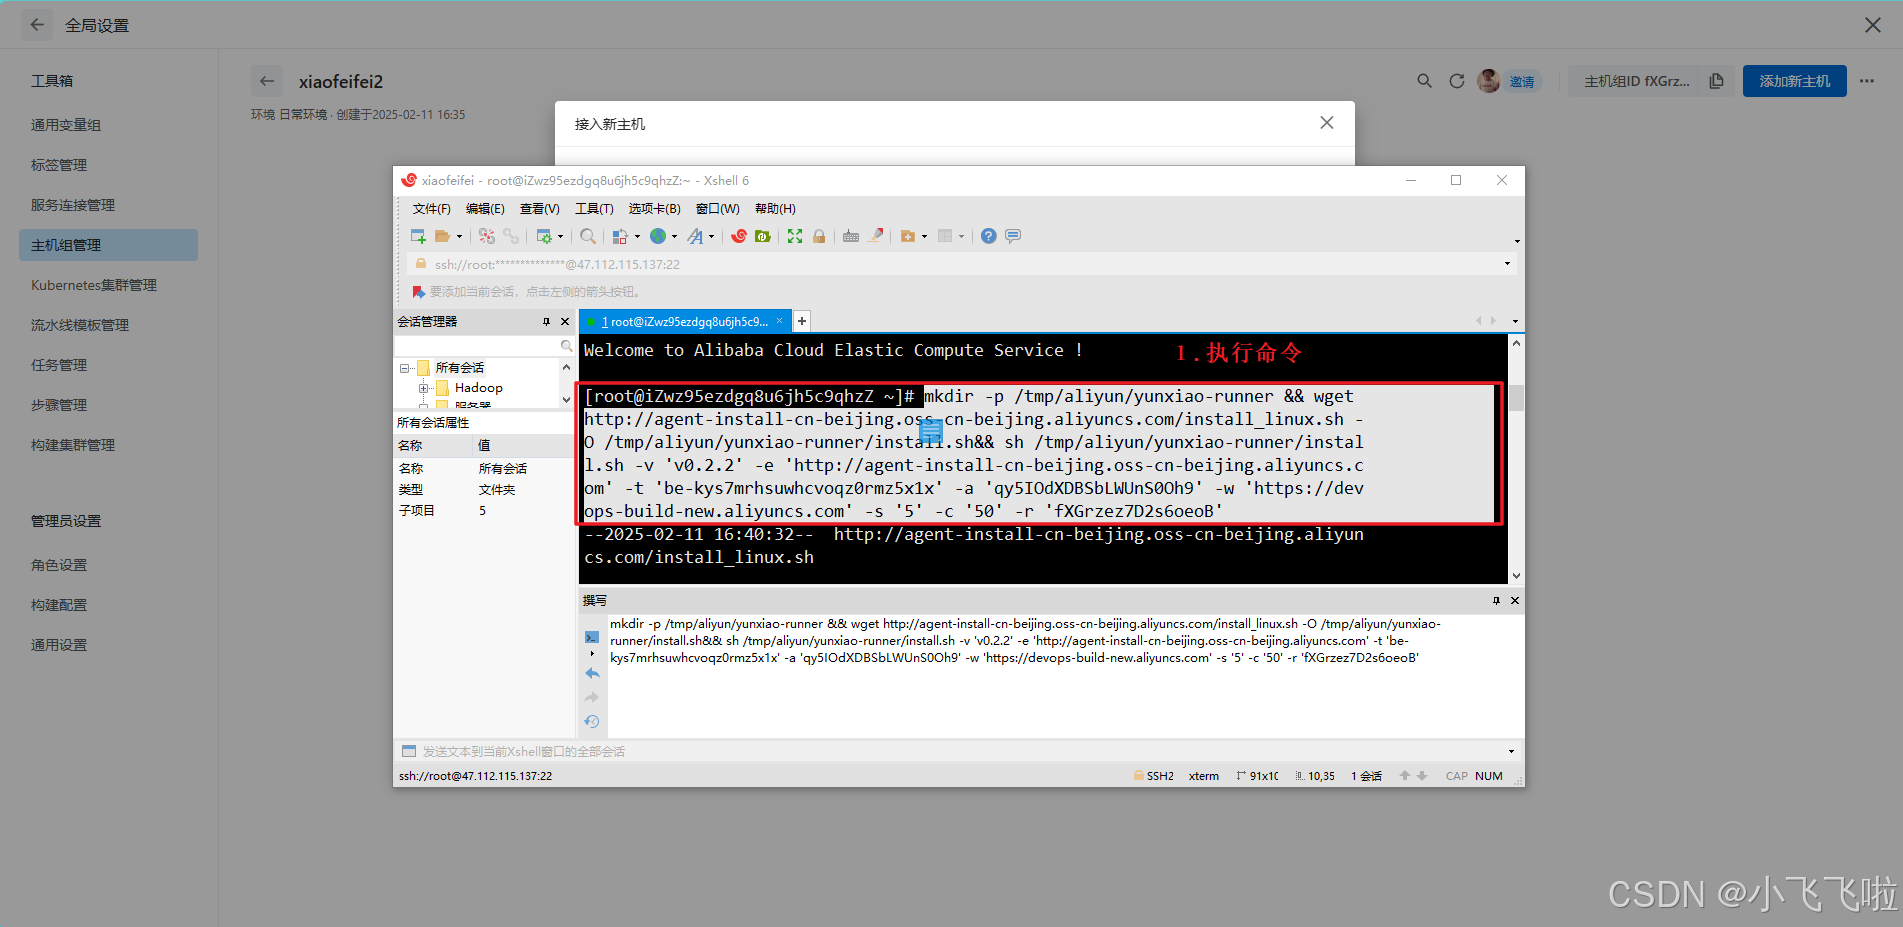The width and height of the screenshot is (1903, 927).
Task: Click the speech bubble feedback icon
Action: (x=1013, y=236)
